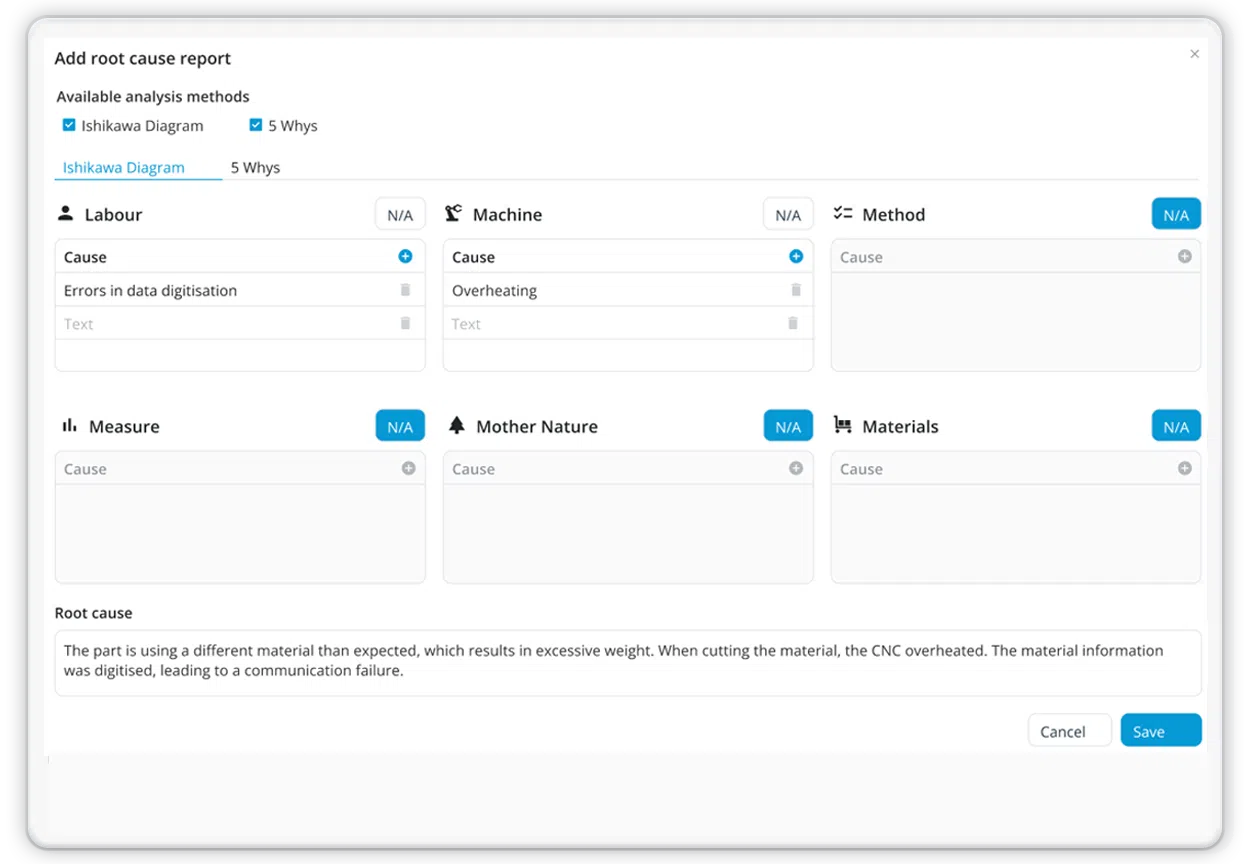
Task: Remove the empty text row under Machine
Action: pos(793,323)
